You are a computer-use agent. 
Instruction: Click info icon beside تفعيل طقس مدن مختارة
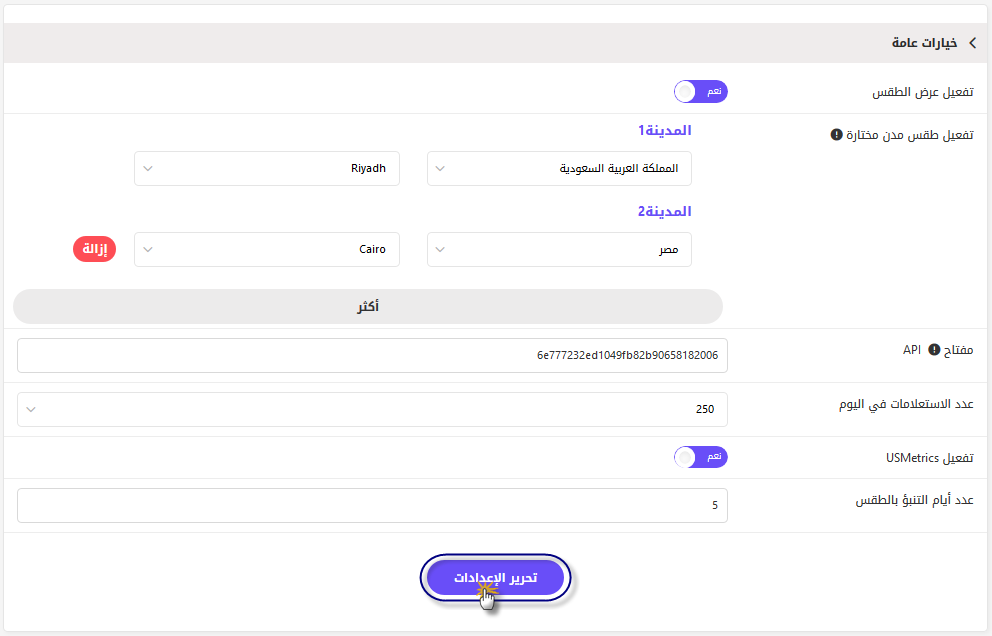click(x=836, y=135)
